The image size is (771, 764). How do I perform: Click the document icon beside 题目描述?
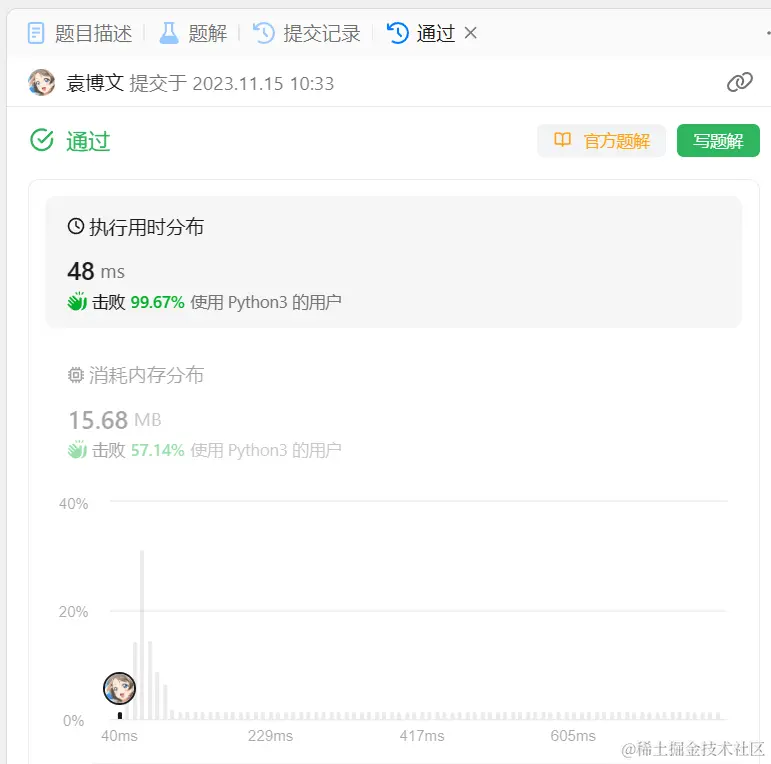tap(36, 33)
